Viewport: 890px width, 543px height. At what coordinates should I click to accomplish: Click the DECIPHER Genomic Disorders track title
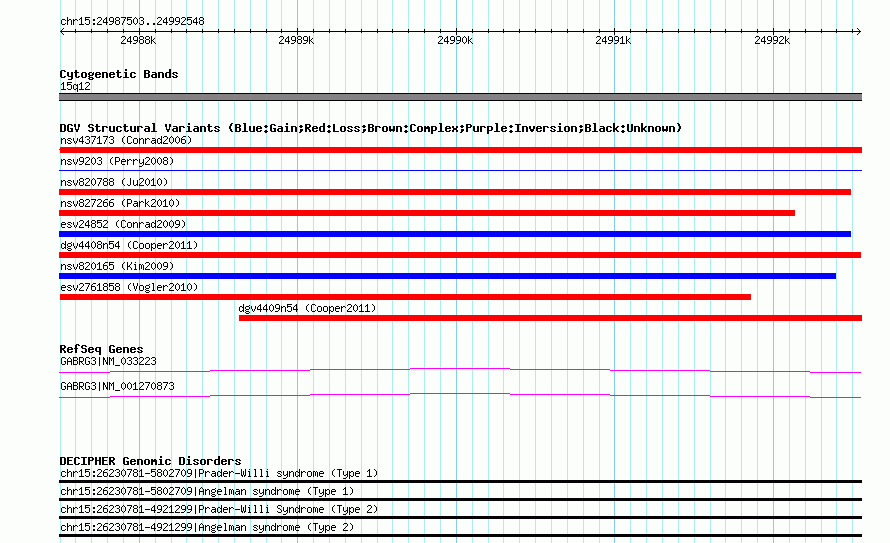150,461
